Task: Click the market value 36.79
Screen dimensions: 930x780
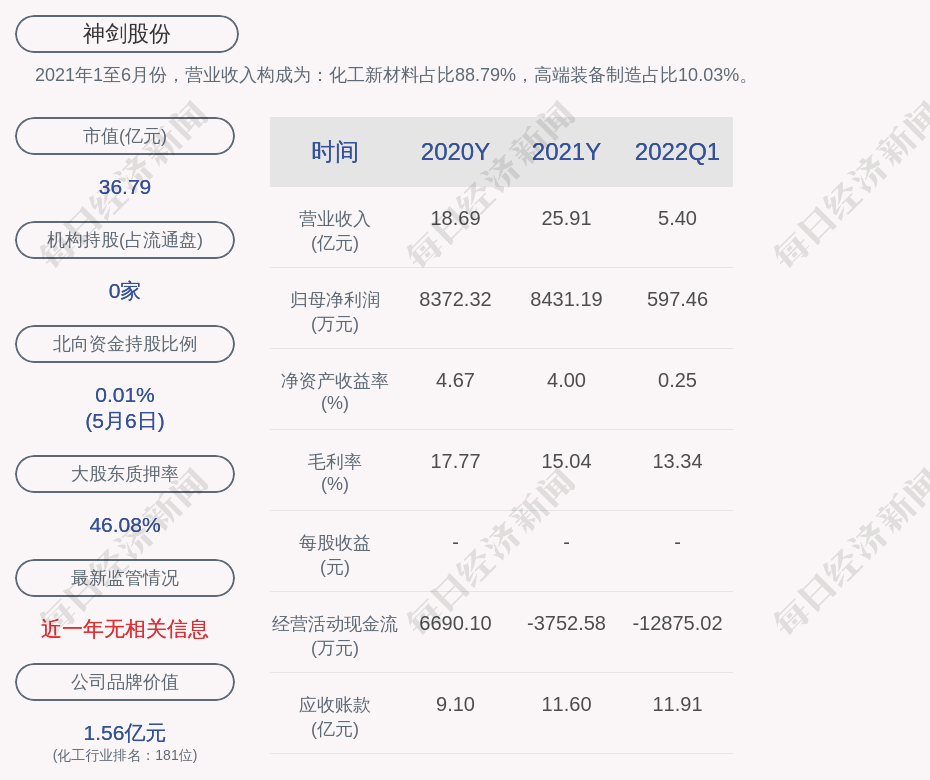Action: pyautogui.click(x=125, y=187)
